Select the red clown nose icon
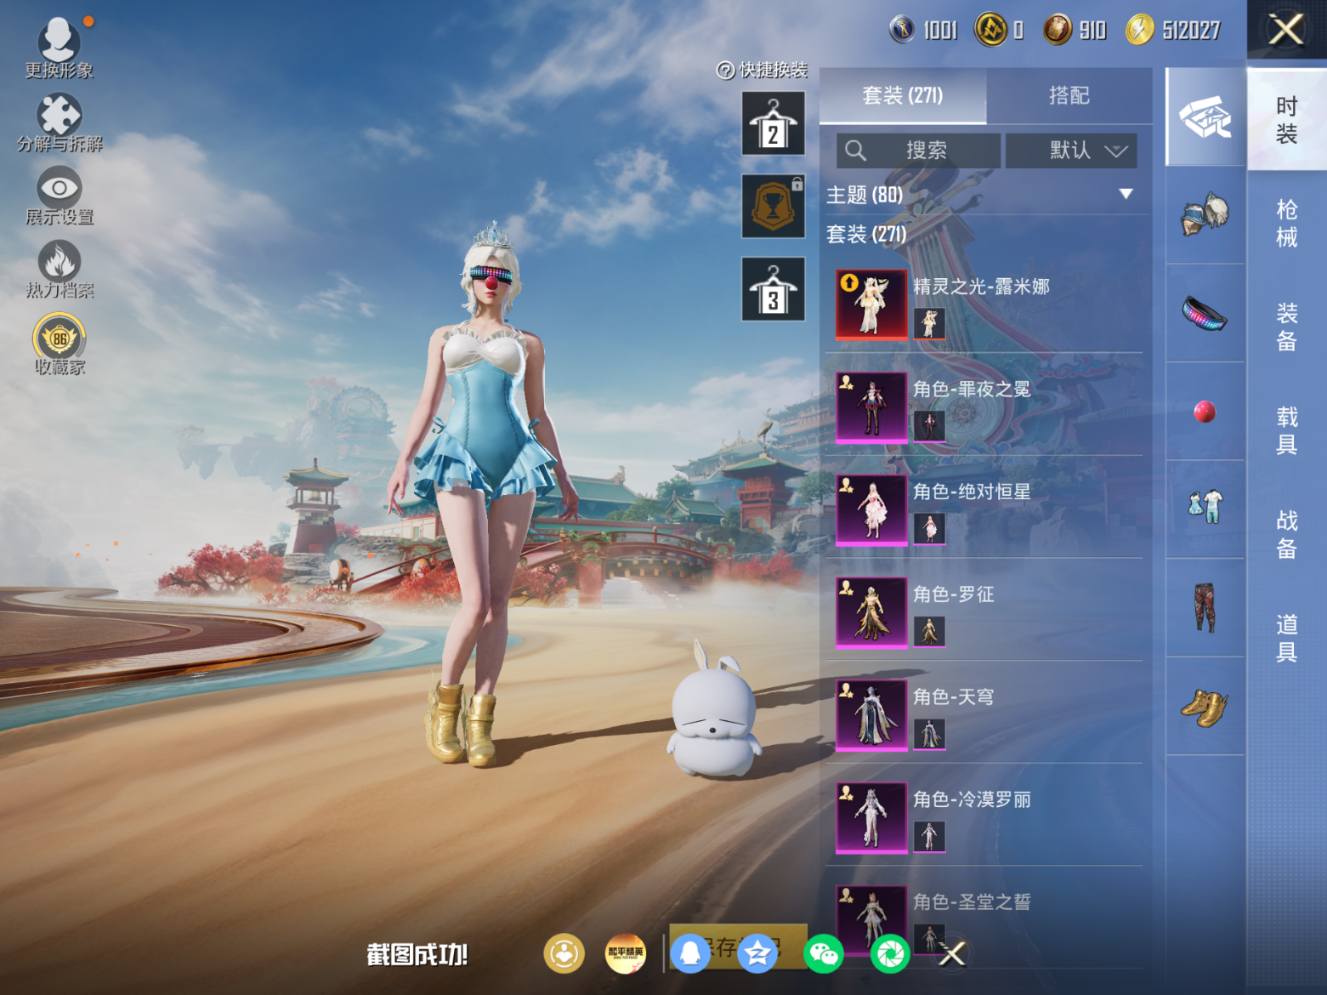This screenshot has width=1327, height=995. click(1204, 411)
